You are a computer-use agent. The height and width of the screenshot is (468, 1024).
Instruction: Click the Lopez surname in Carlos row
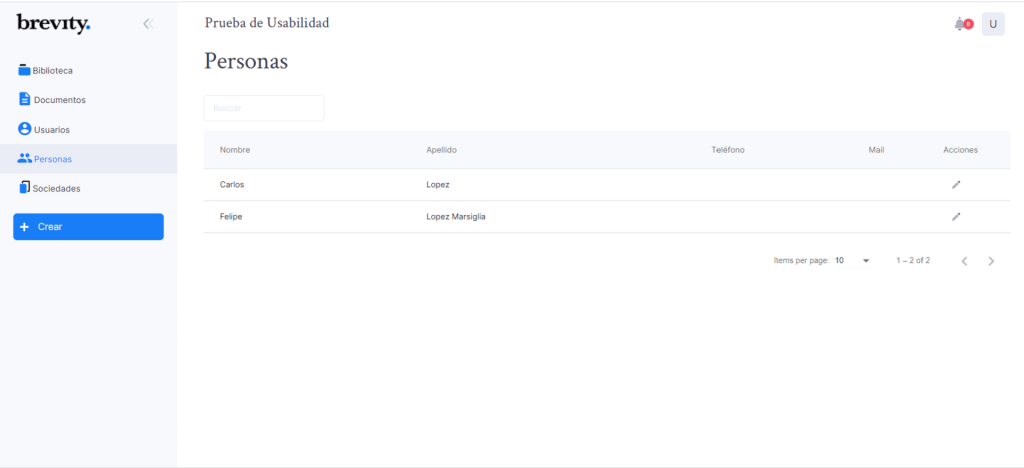pyautogui.click(x=438, y=185)
